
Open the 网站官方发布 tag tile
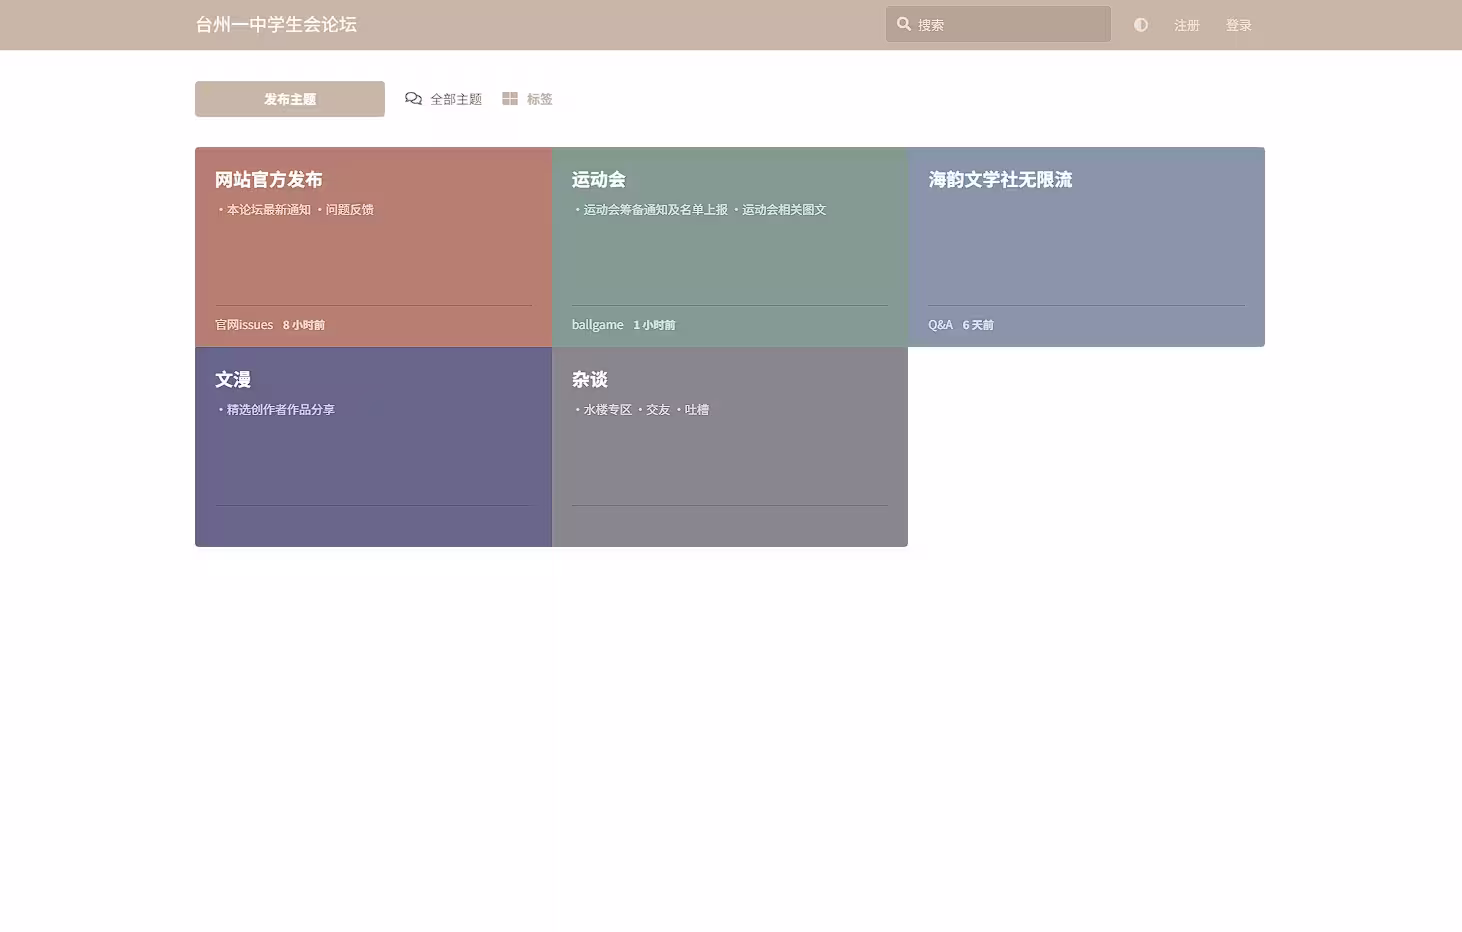(269, 180)
